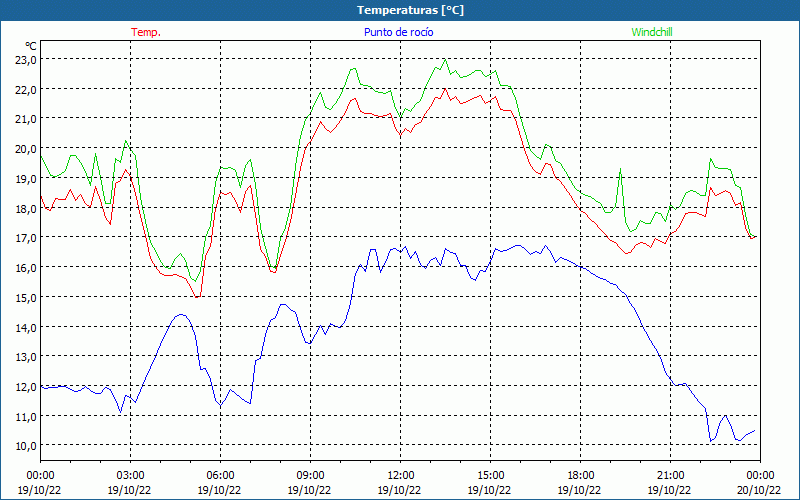Image resolution: width=800 pixels, height=500 pixels.
Task: Click the 15:00 time axis label
Action: click(490, 476)
